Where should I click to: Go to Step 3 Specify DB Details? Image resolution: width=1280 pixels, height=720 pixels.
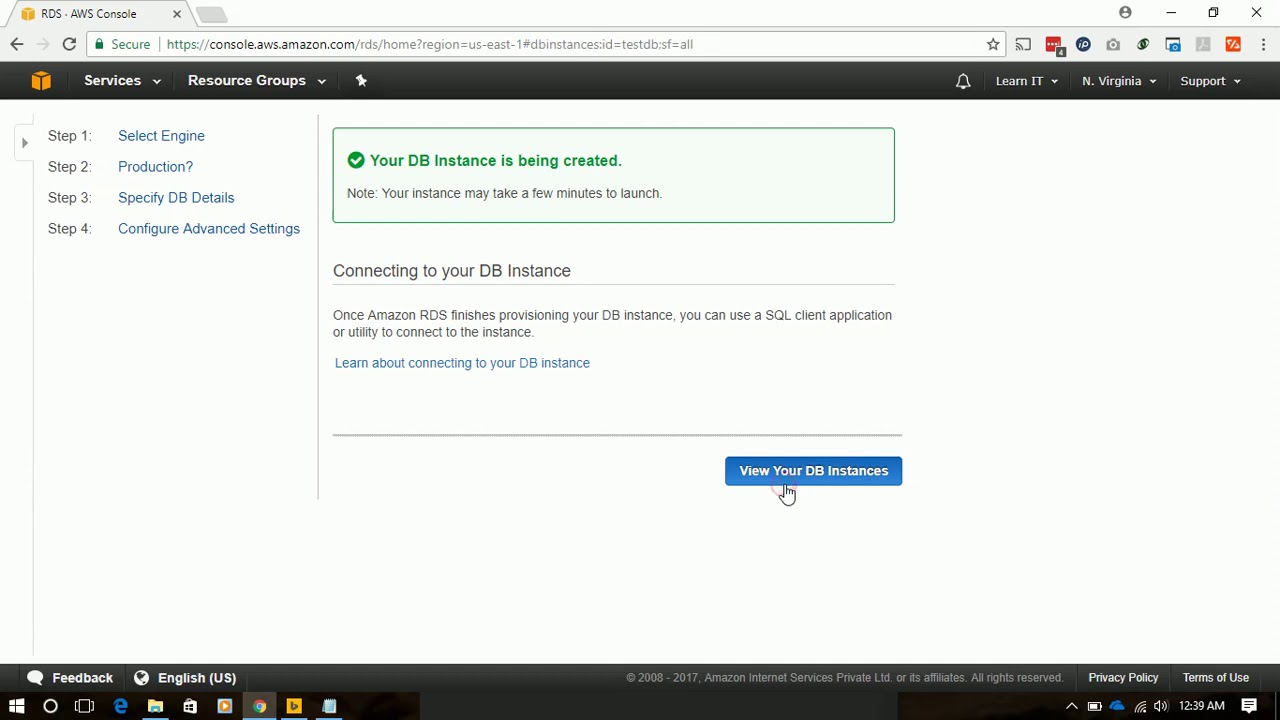click(176, 198)
